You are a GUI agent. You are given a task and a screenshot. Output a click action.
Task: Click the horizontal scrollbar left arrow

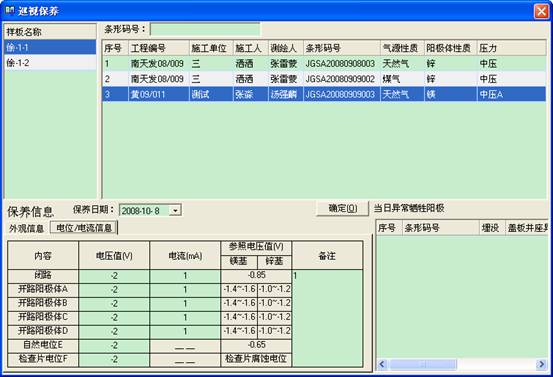tap(382, 364)
